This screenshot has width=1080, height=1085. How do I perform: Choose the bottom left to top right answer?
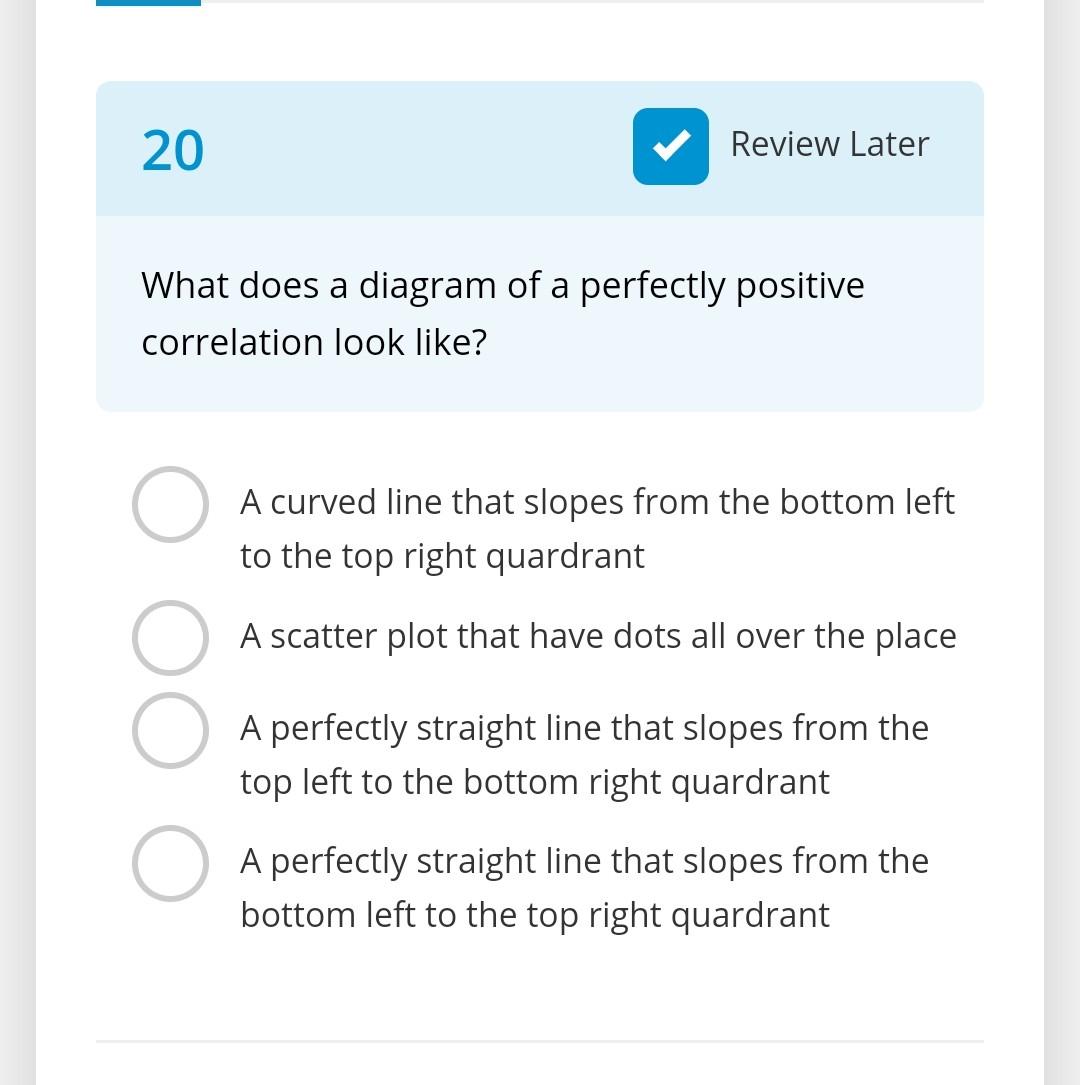pyautogui.click(x=584, y=887)
